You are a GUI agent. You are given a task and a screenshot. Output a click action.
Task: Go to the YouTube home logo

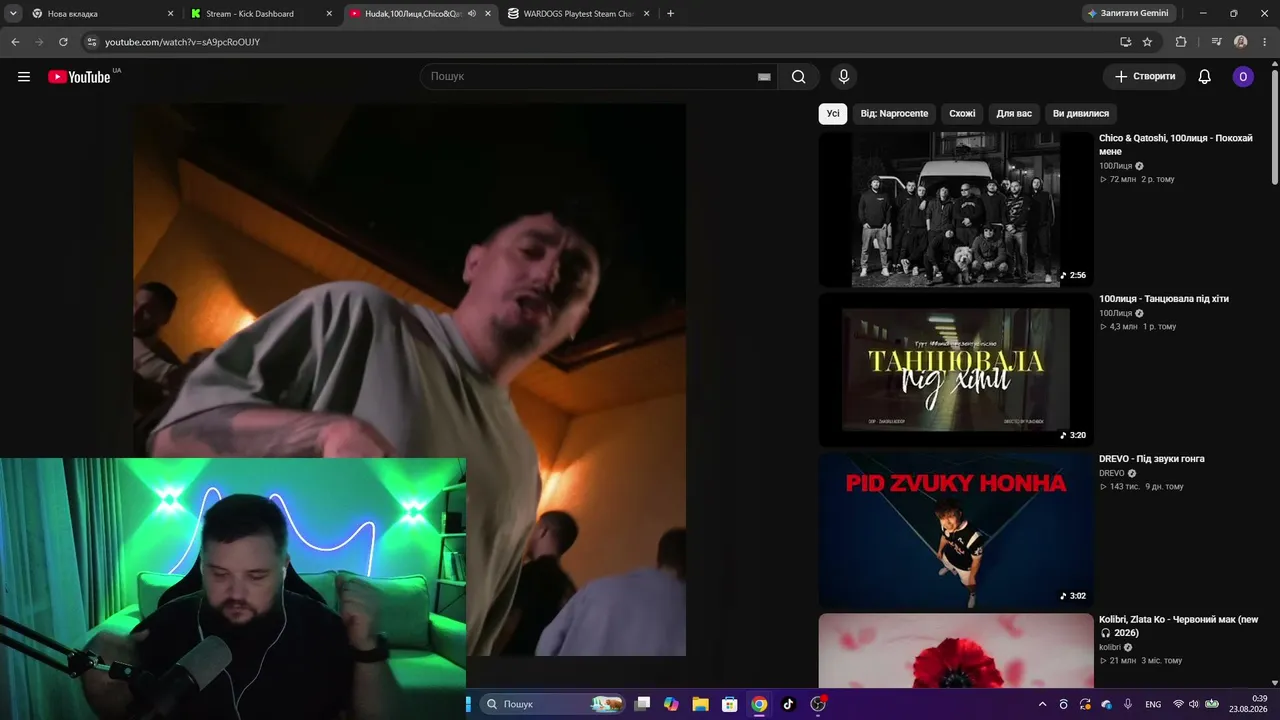[79, 77]
